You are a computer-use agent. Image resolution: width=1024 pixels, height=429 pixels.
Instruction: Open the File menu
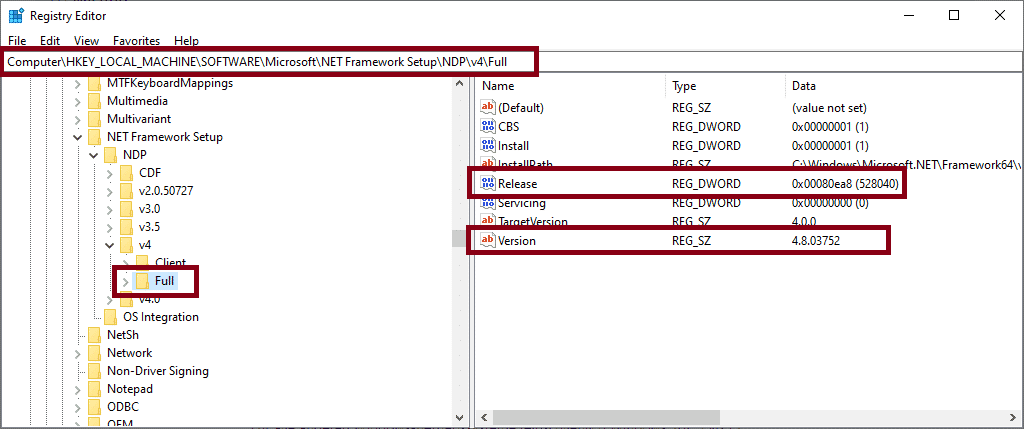[18, 40]
